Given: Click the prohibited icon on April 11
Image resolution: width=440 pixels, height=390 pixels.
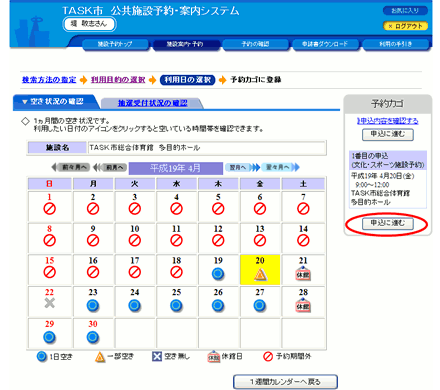Looking at the screenshot, I should [x=176, y=240].
